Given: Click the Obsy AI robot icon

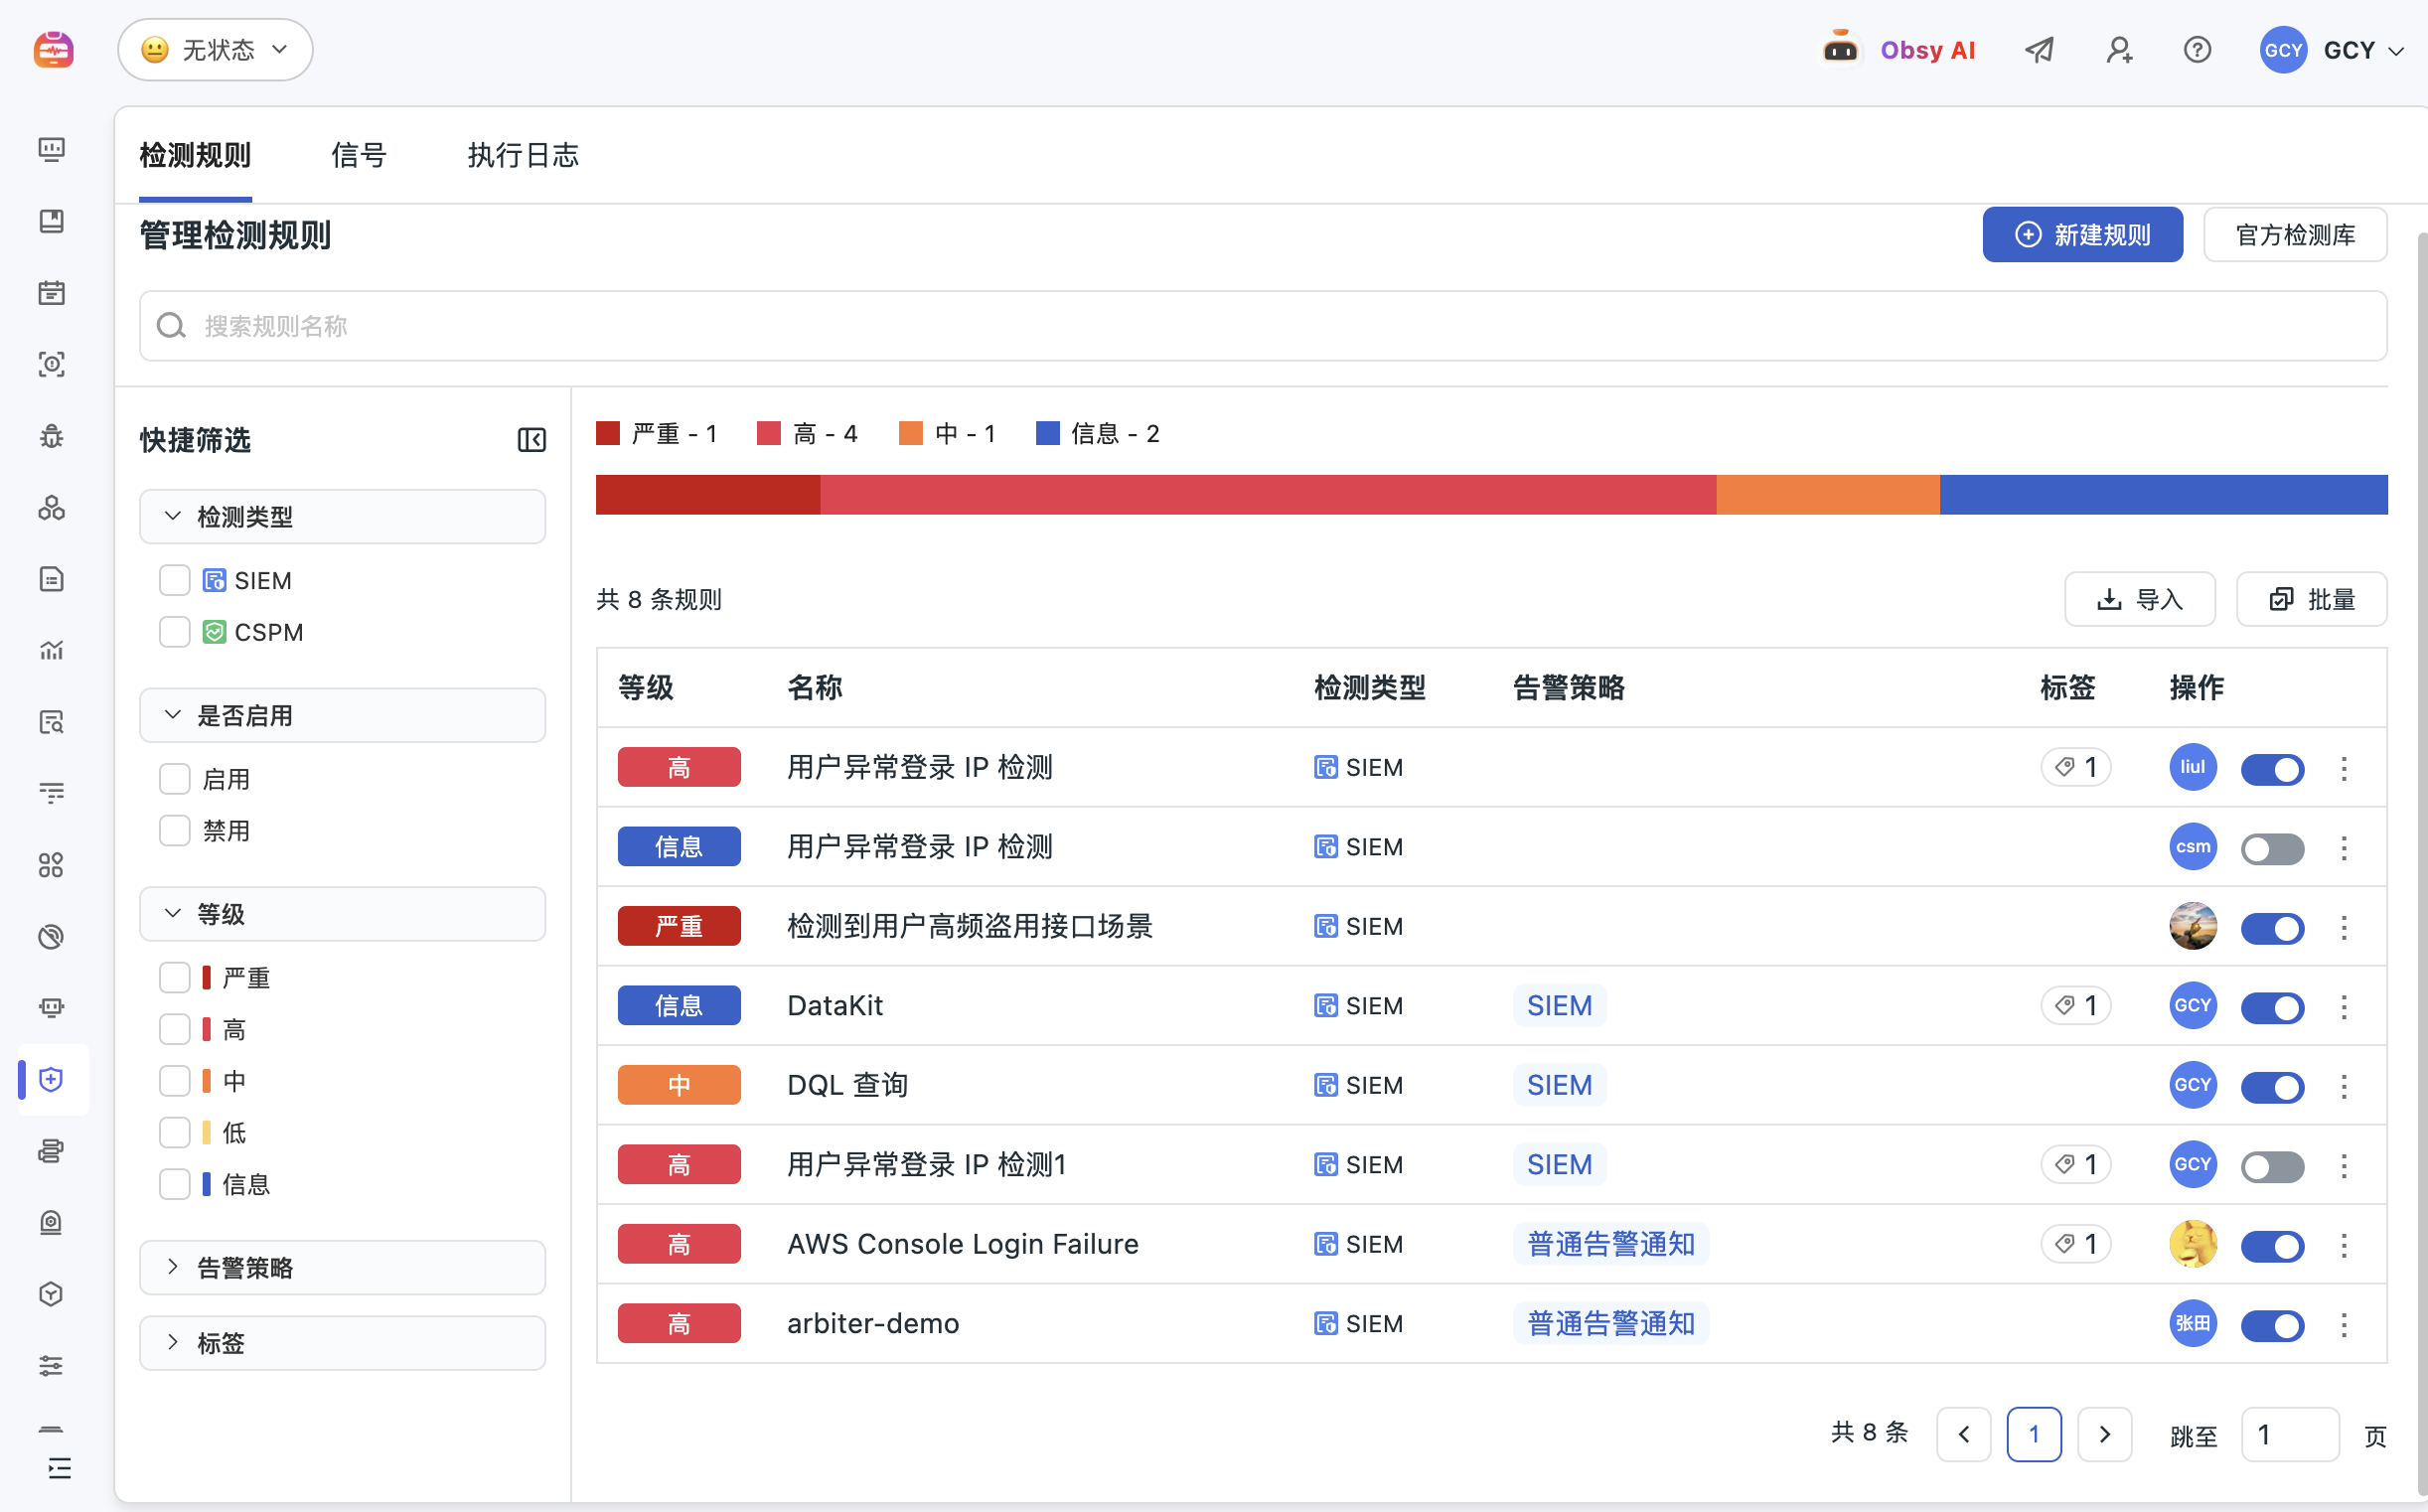Looking at the screenshot, I should click(x=1840, y=49).
